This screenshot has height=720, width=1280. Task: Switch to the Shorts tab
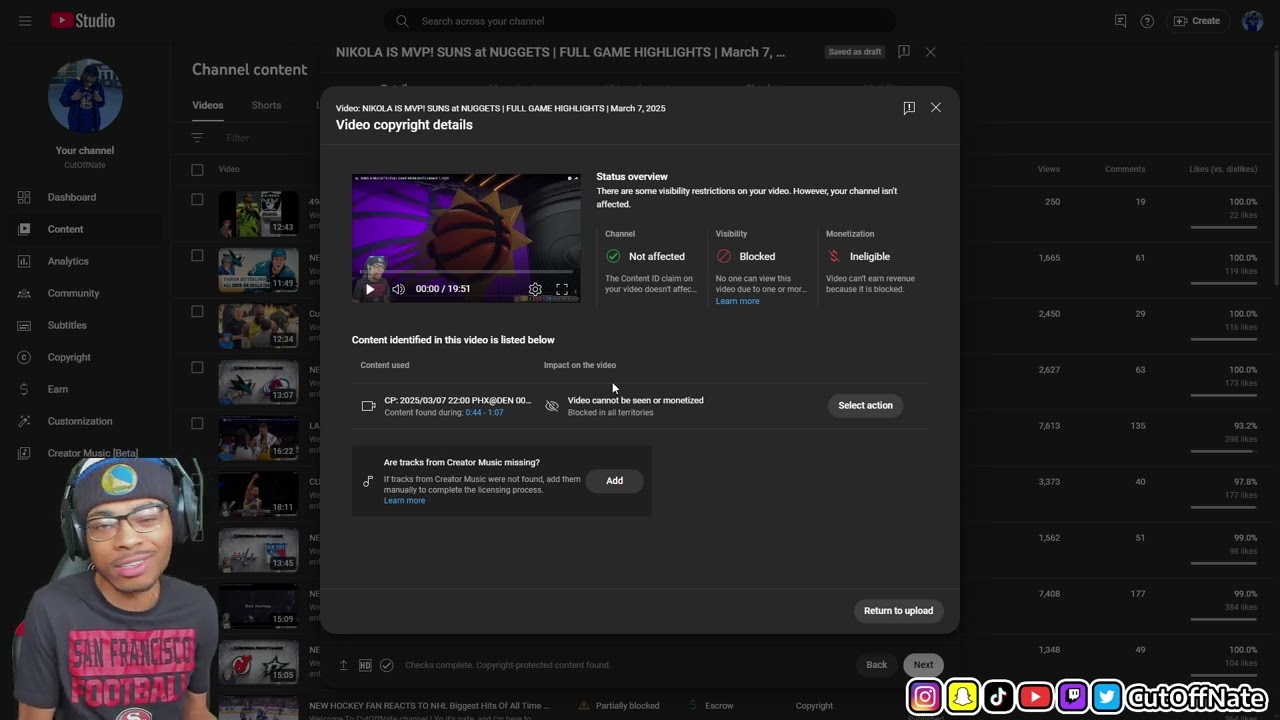[266, 105]
